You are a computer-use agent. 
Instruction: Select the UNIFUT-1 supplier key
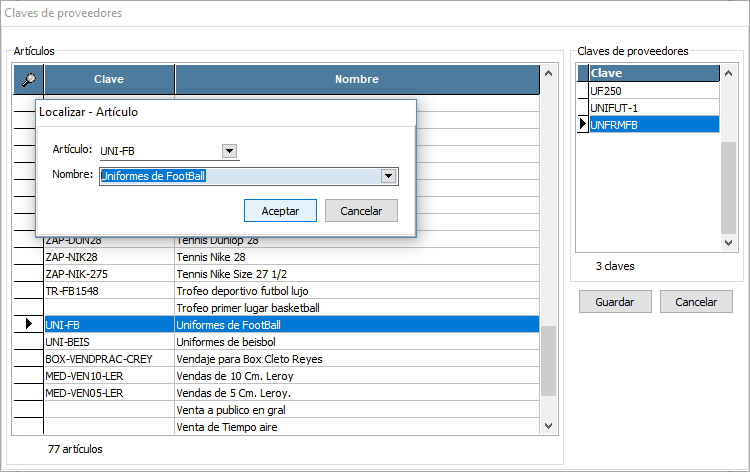click(x=652, y=107)
